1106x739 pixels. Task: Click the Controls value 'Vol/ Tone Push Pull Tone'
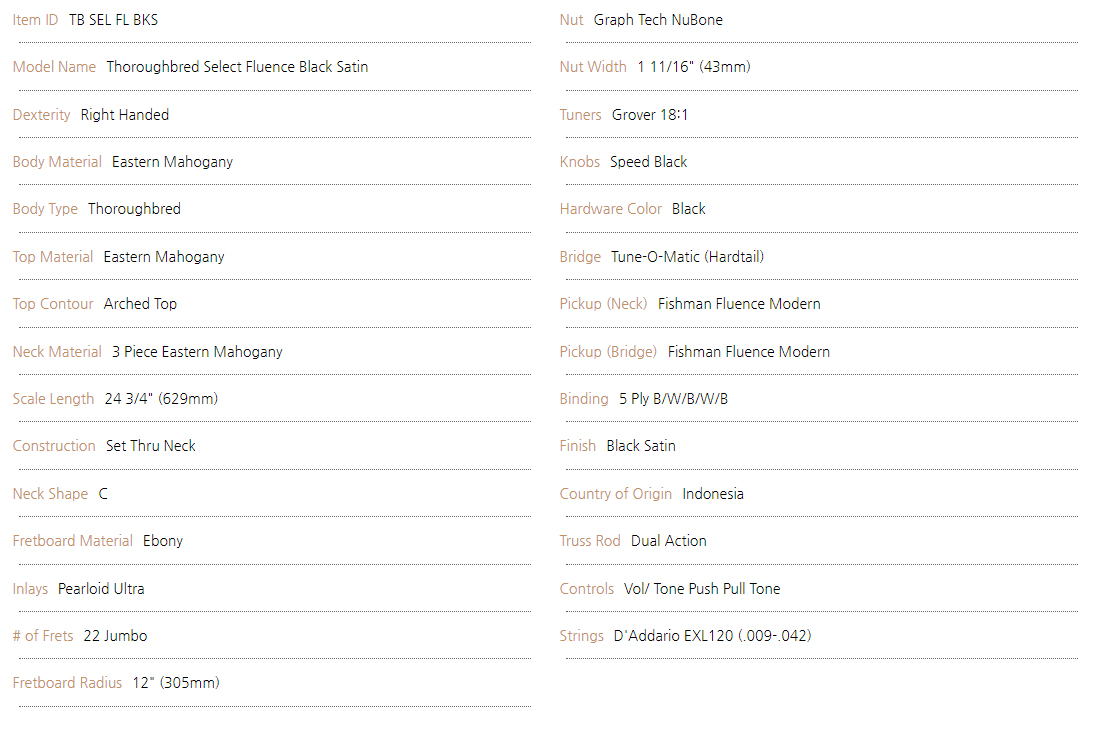(702, 589)
